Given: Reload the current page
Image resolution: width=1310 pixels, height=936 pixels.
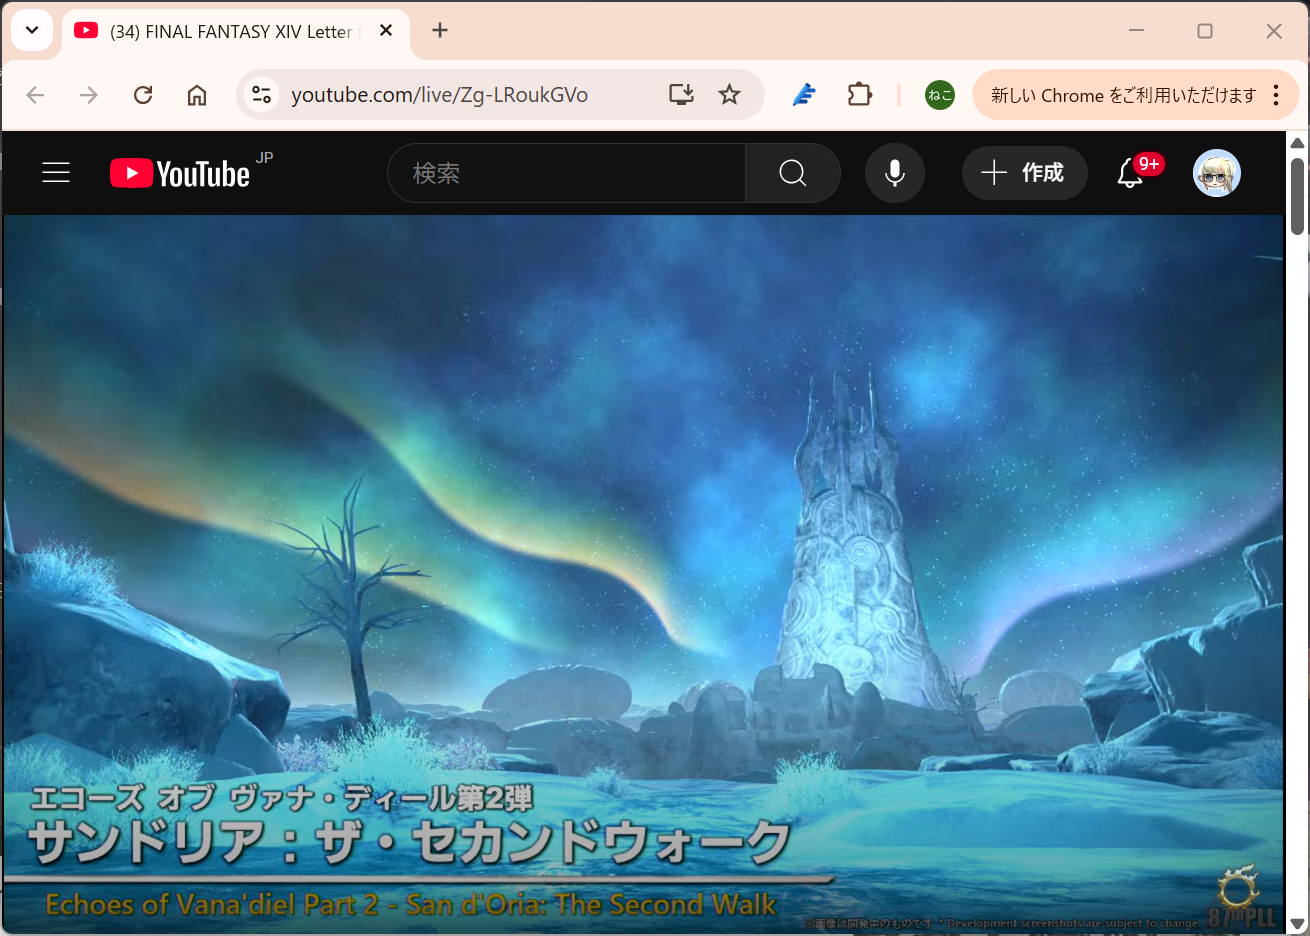Looking at the screenshot, I should (143, 95).
